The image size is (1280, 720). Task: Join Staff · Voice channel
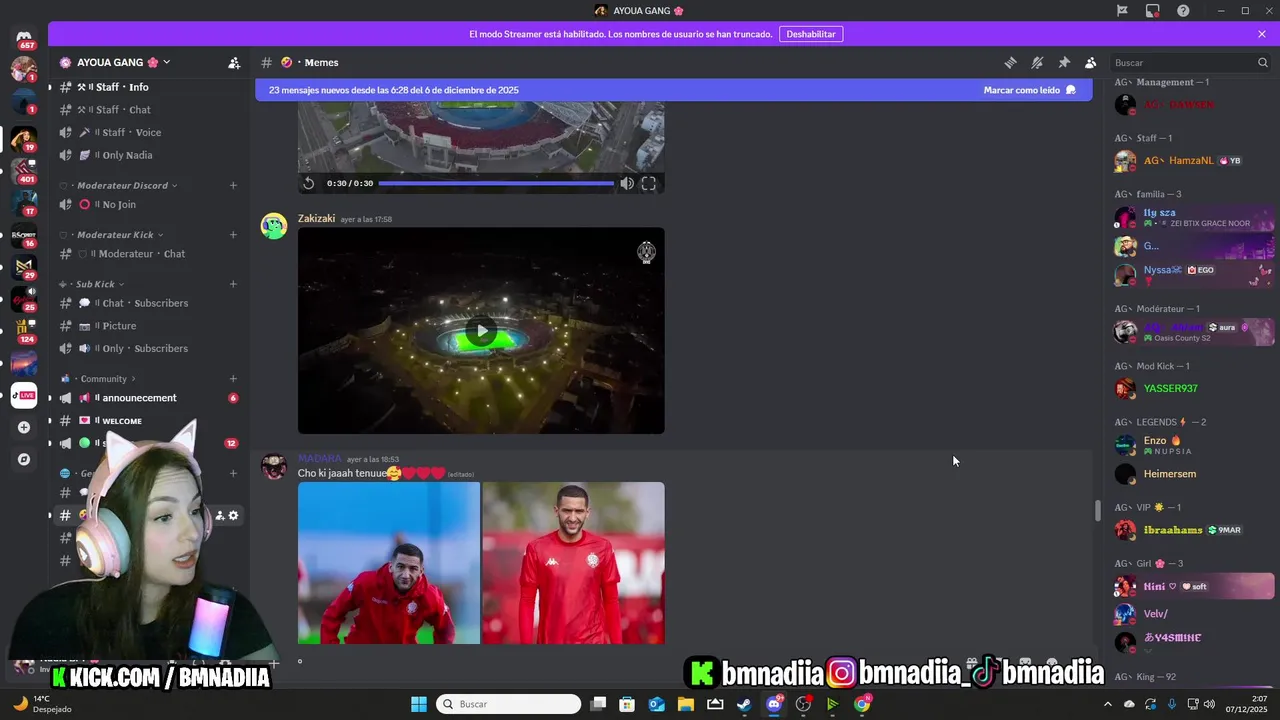[x=150, y=132]
